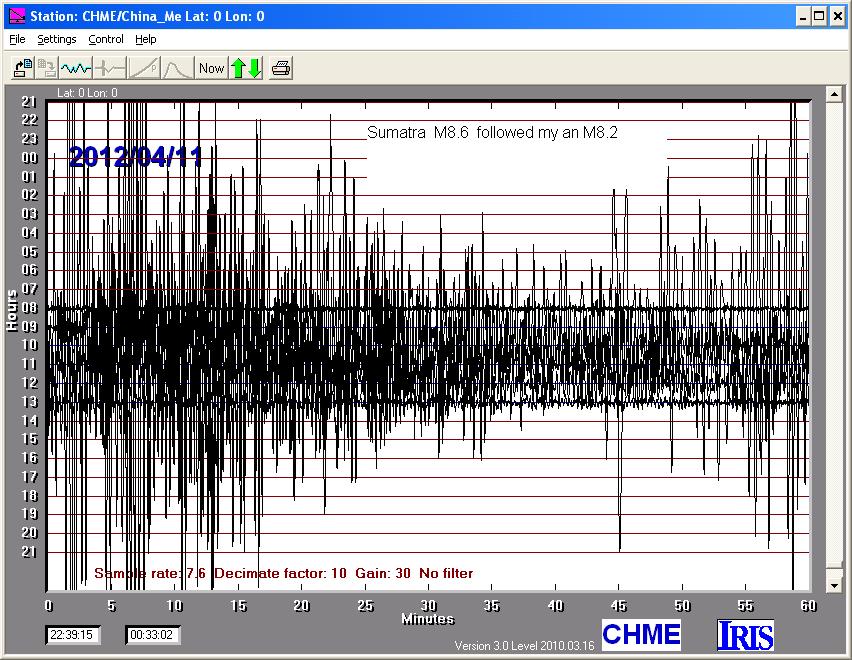Screen dimensions: 852x660
Task: Click the IRIS logo
Action: tap(745, 635)
